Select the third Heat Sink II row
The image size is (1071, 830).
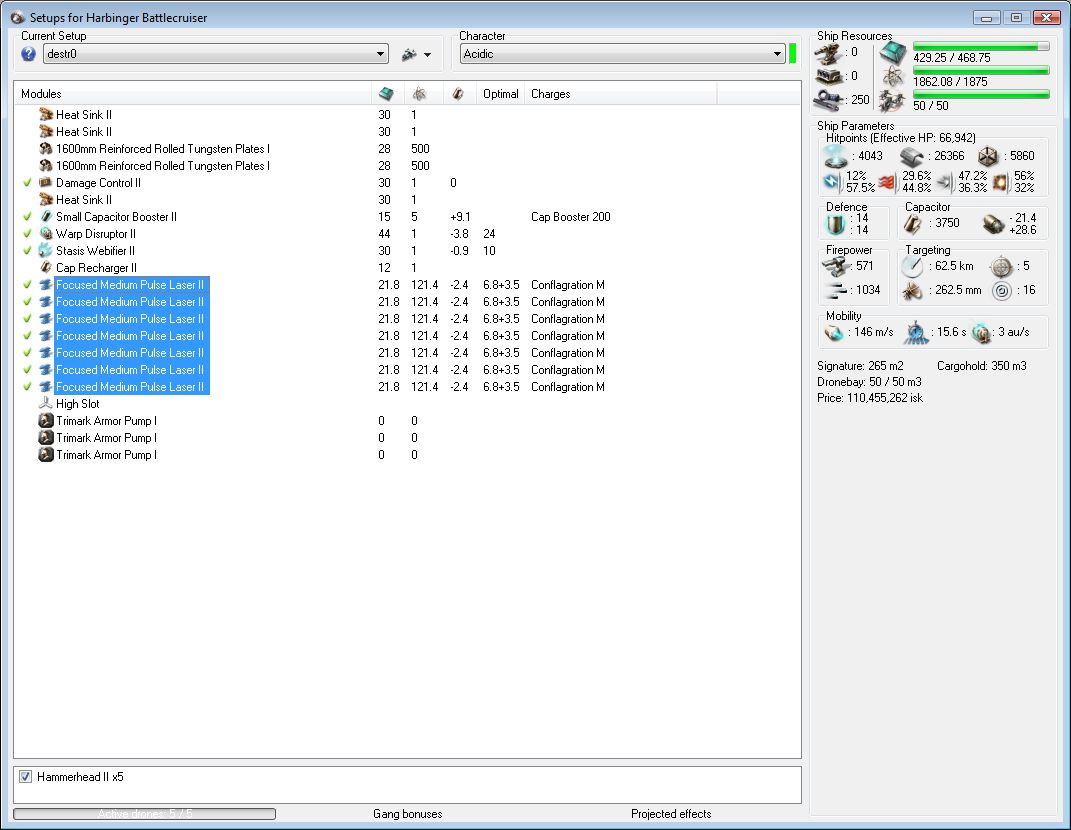click(x=407, y=199)
